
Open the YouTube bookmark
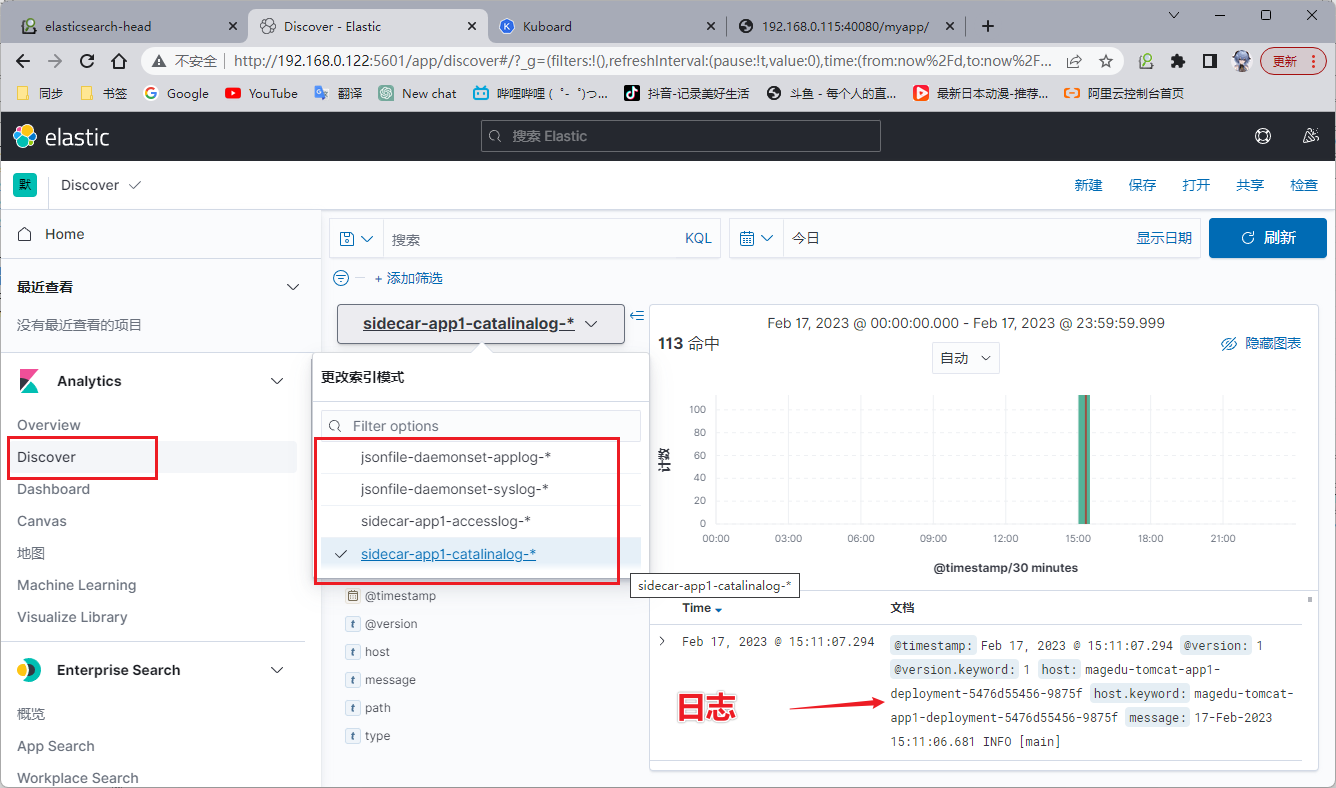pos(261,93)
